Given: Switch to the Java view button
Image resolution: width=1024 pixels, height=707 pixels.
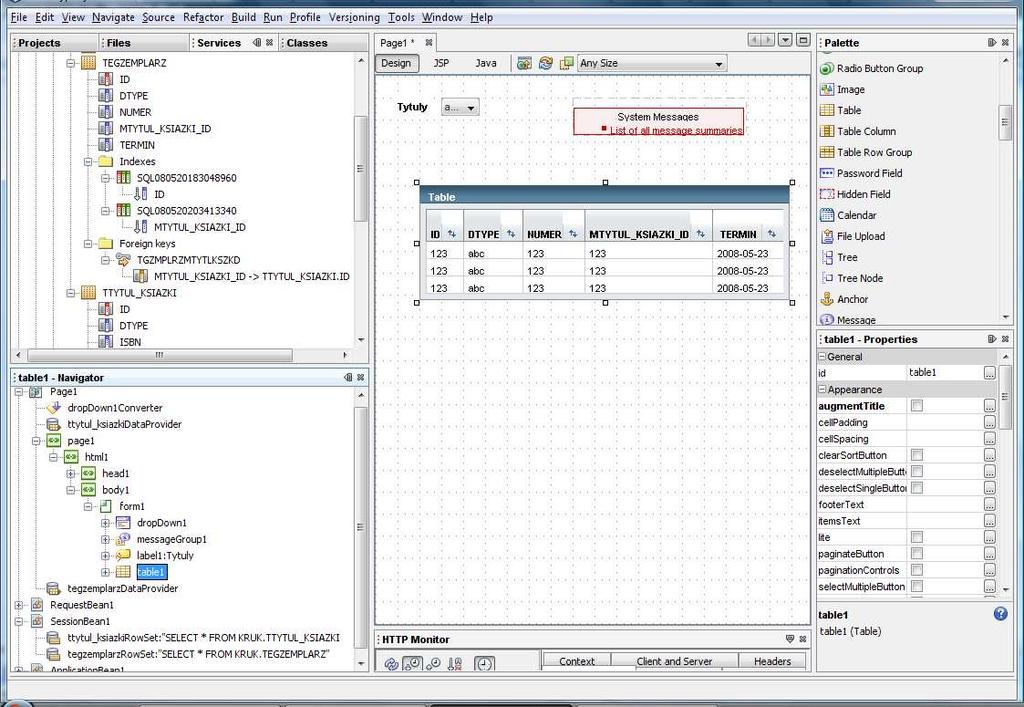Looking at the screenshot, I should click(x=486, y=63).
